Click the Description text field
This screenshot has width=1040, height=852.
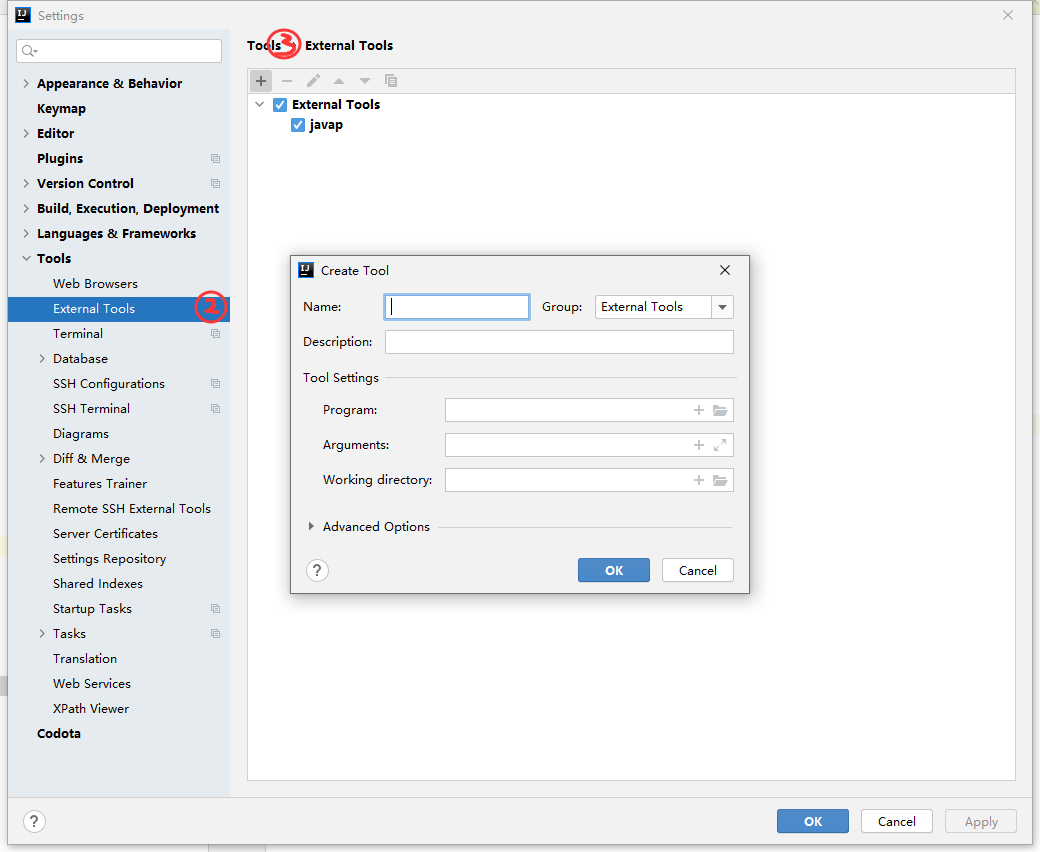click(x=559, y=342)
